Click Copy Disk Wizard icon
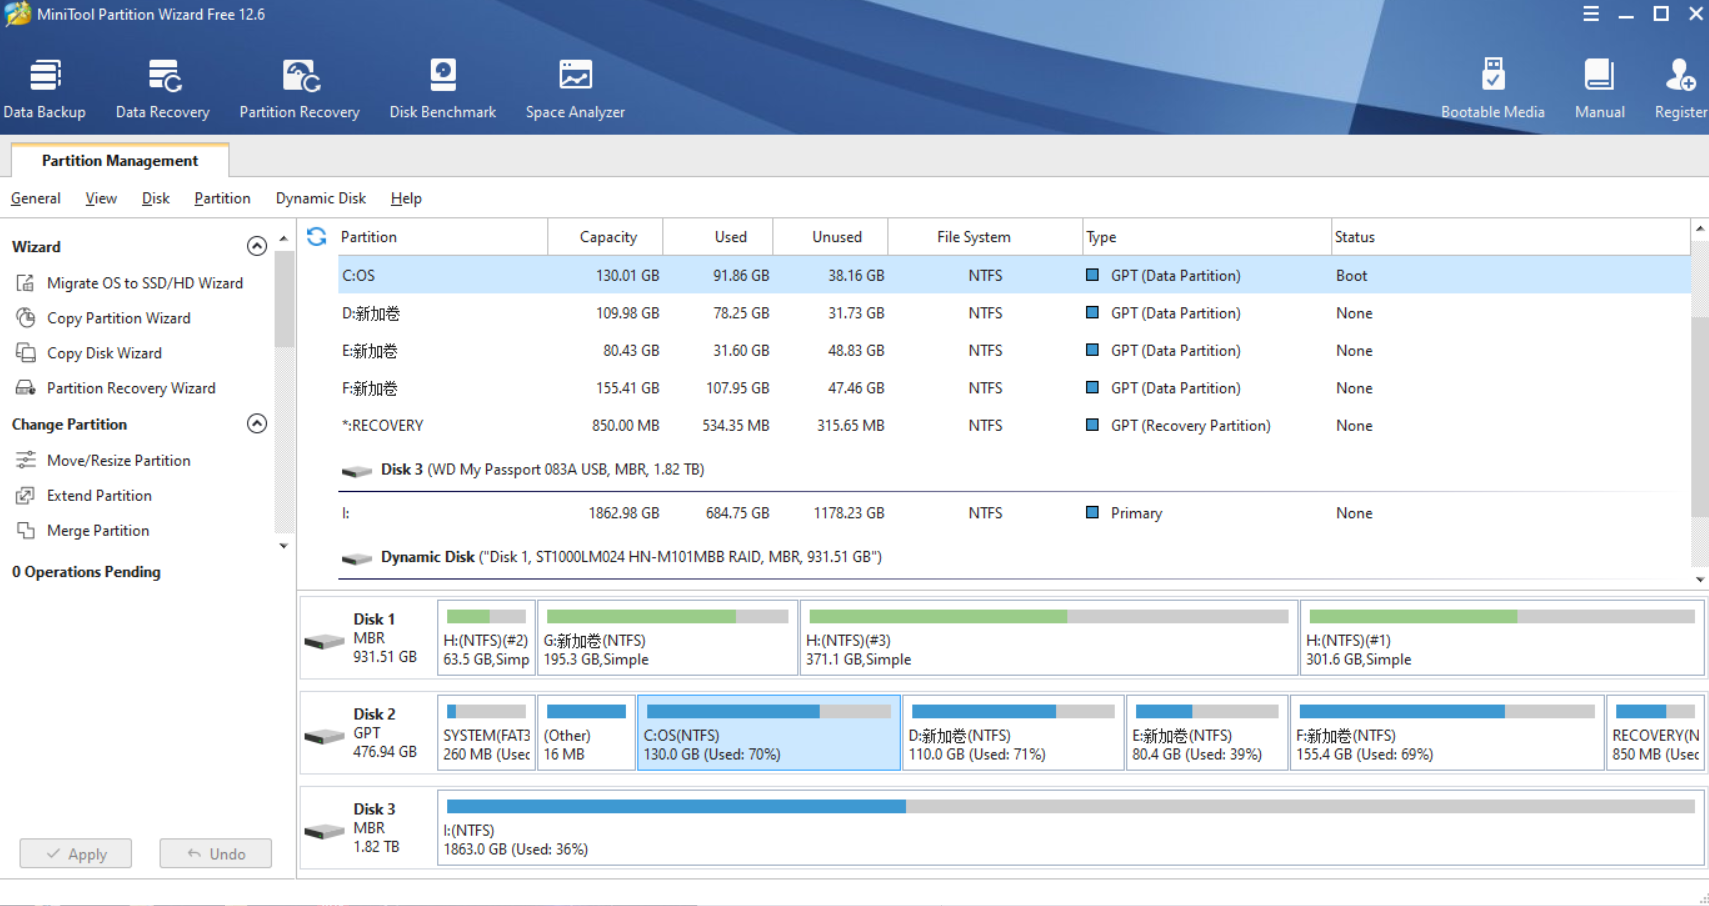 [26, 353]
